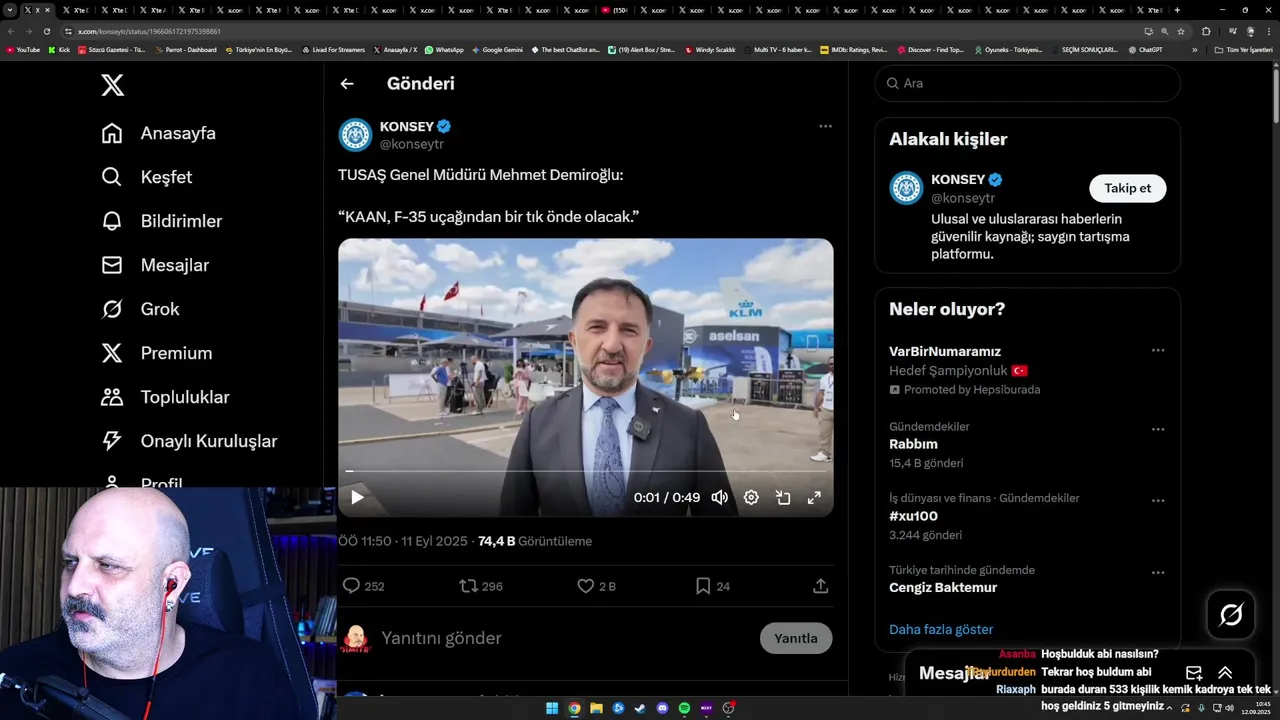Open Cengiz Baktemur trend

pos(943,587)
